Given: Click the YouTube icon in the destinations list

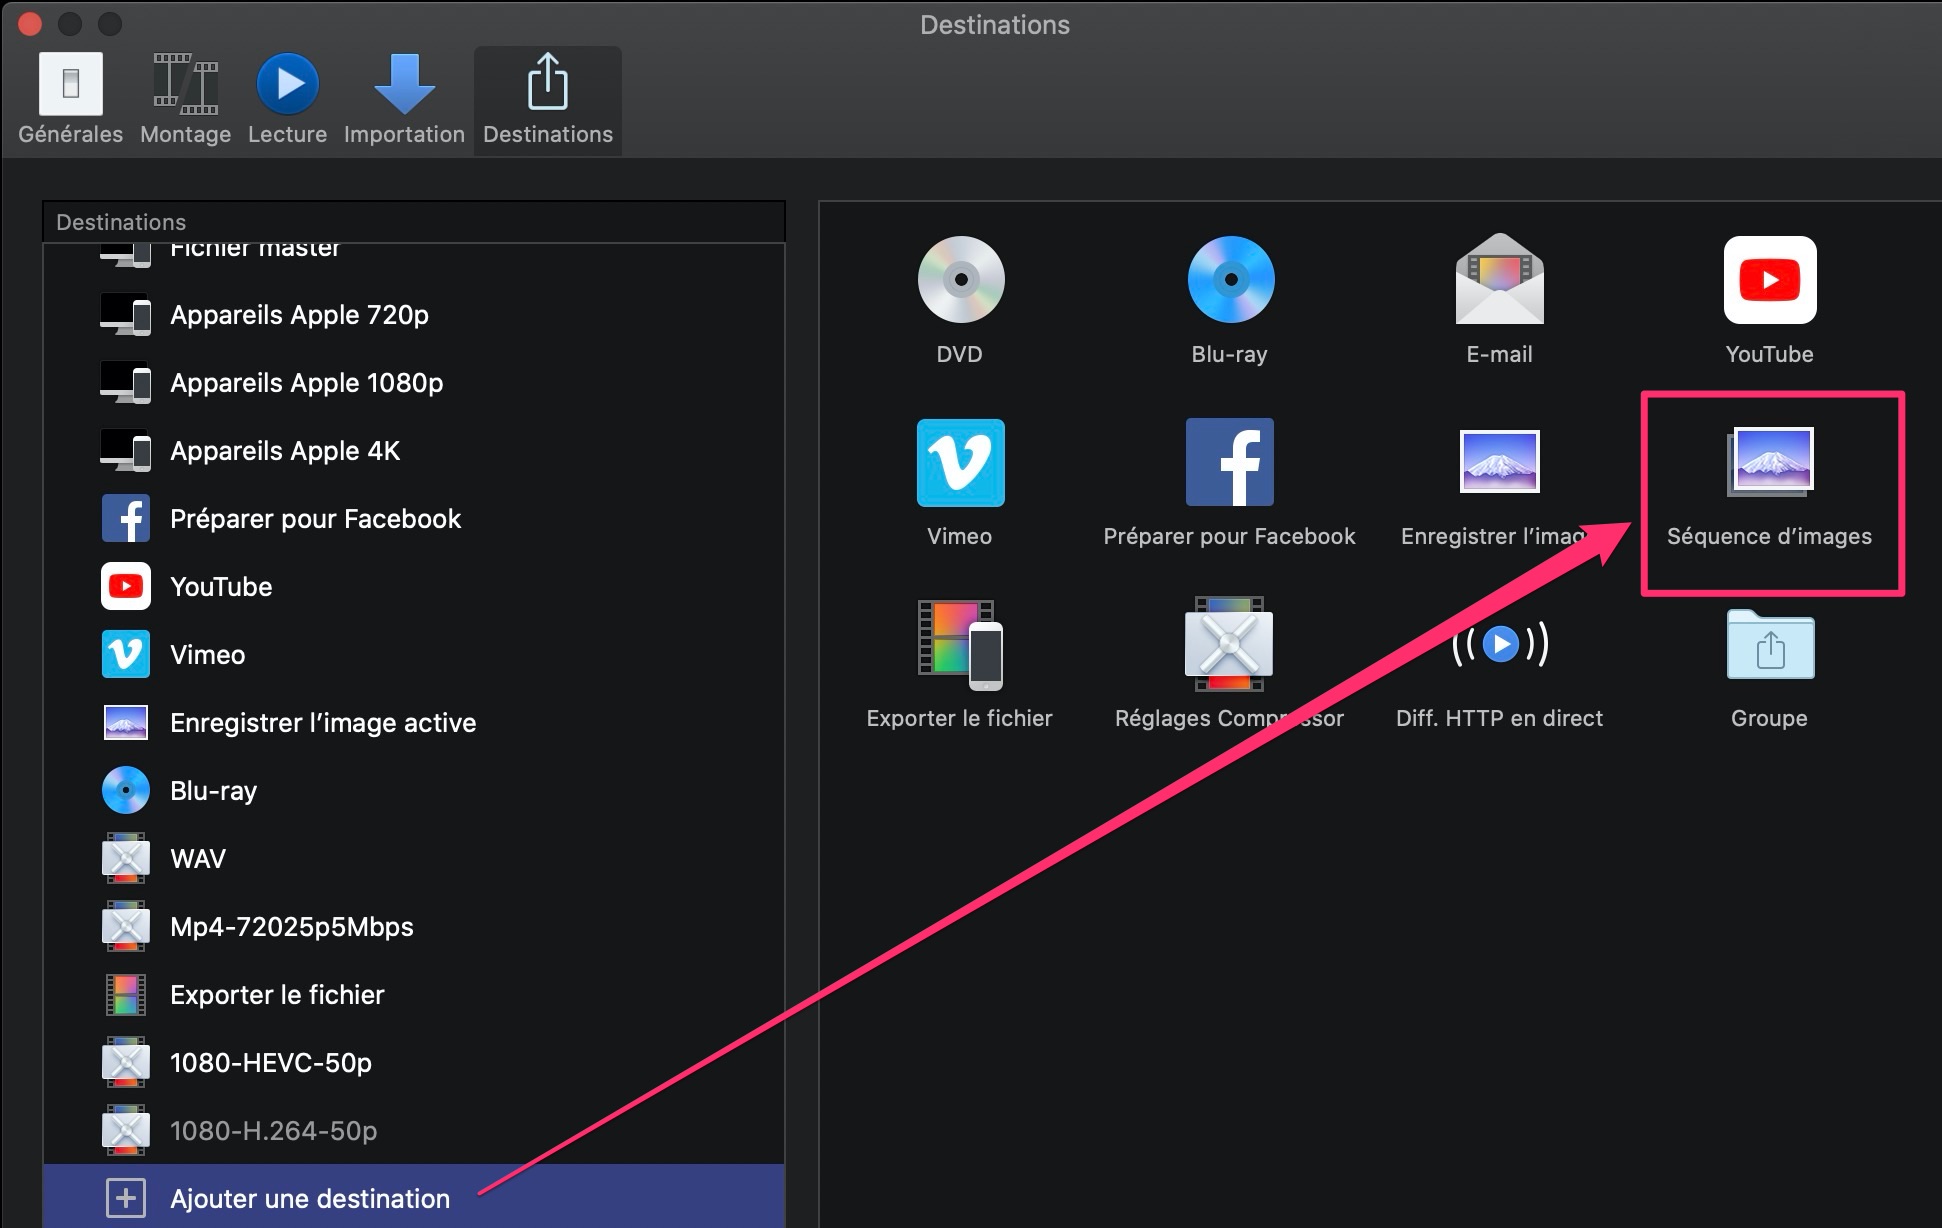Looking at the screenshot, I should [126, 587].
